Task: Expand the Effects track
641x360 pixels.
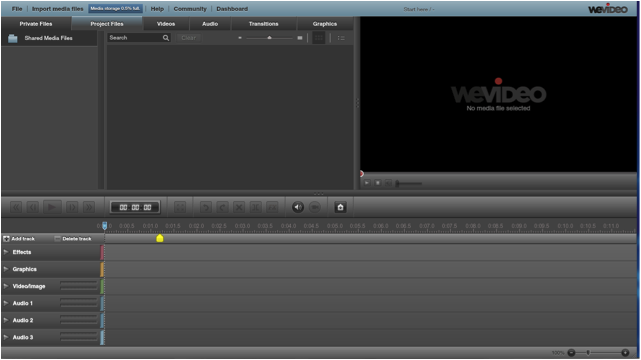Action: 6,252
